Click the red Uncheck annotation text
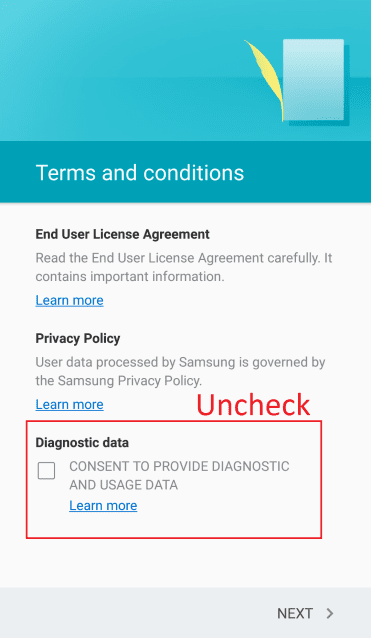 (x=253, y=405)
